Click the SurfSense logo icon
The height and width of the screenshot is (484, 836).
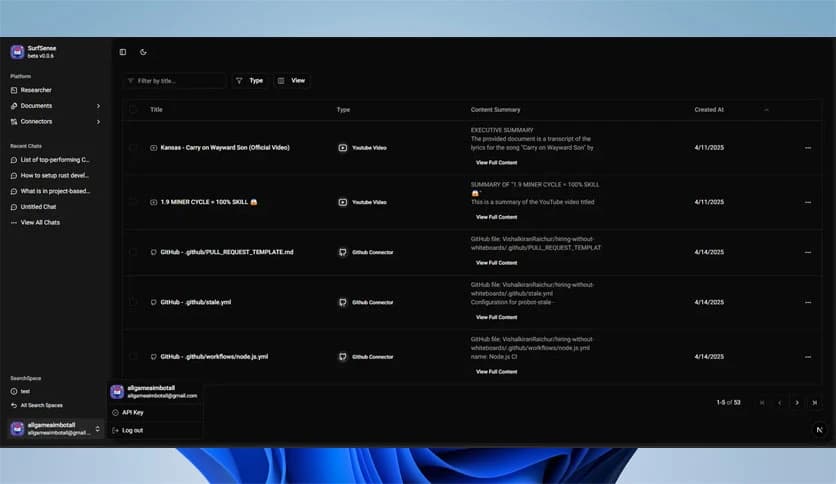(18, 52)
